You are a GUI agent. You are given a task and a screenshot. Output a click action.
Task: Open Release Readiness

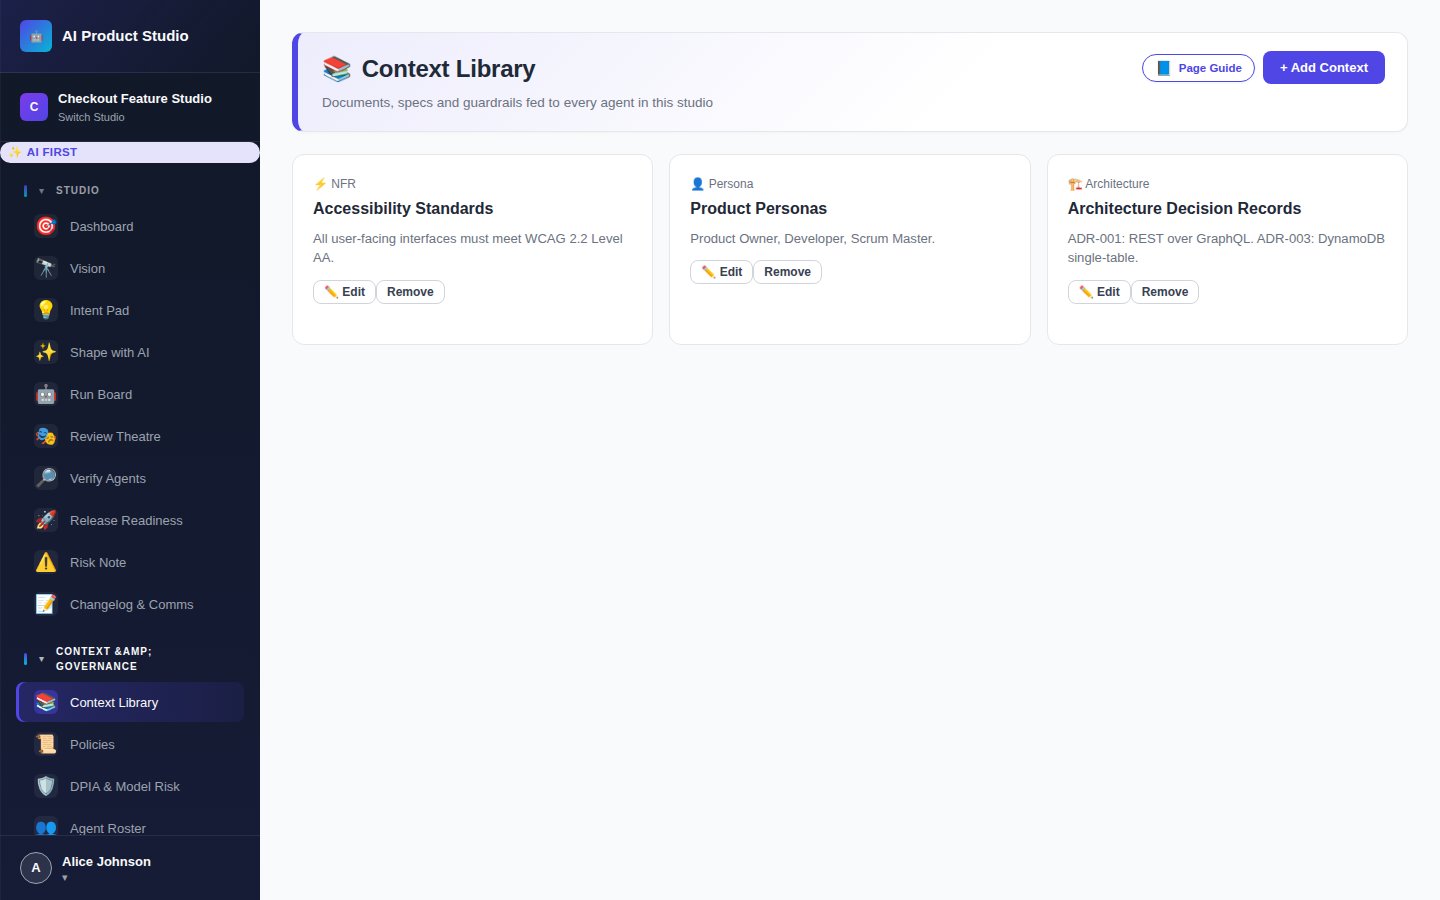(x=130, y=520)
